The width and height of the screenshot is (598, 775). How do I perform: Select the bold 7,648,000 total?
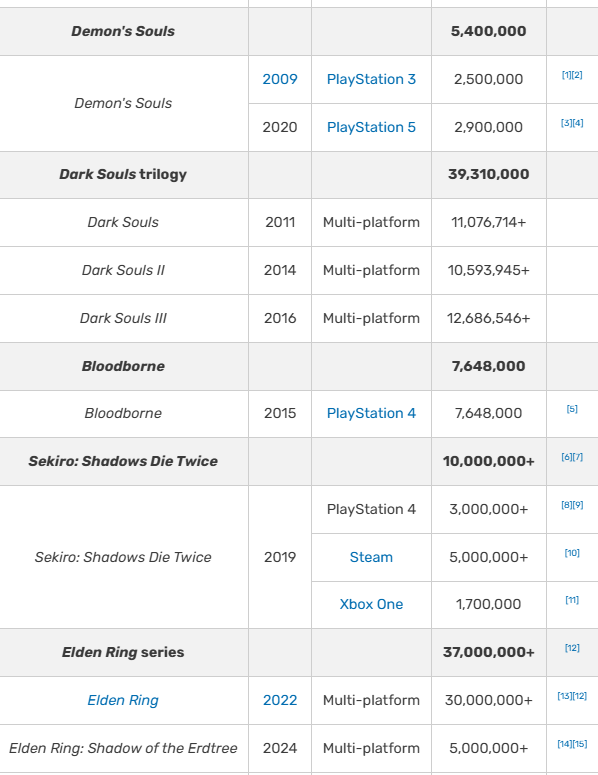[x=488, y=366]
